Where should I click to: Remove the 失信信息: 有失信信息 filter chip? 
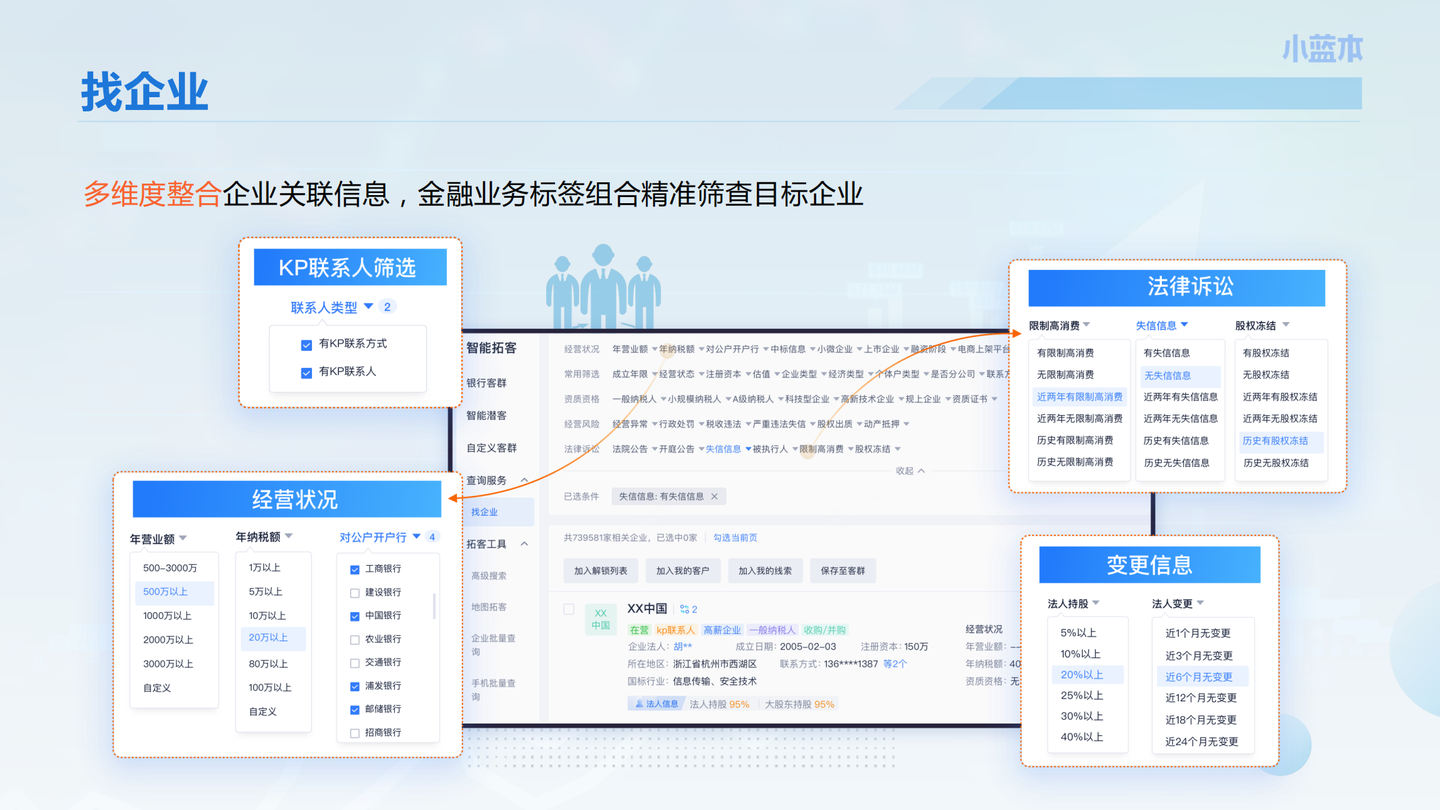pos(714,496)
